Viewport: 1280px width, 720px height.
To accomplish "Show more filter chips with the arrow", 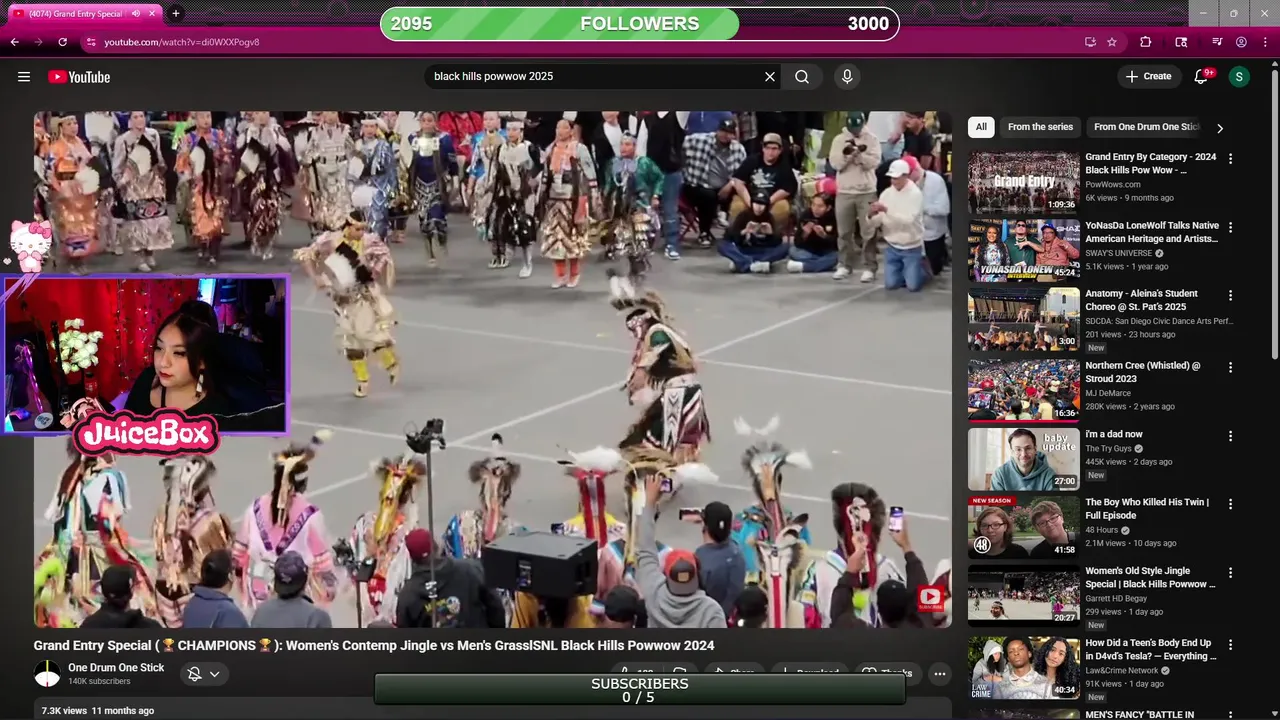I will coord(1219,128).
